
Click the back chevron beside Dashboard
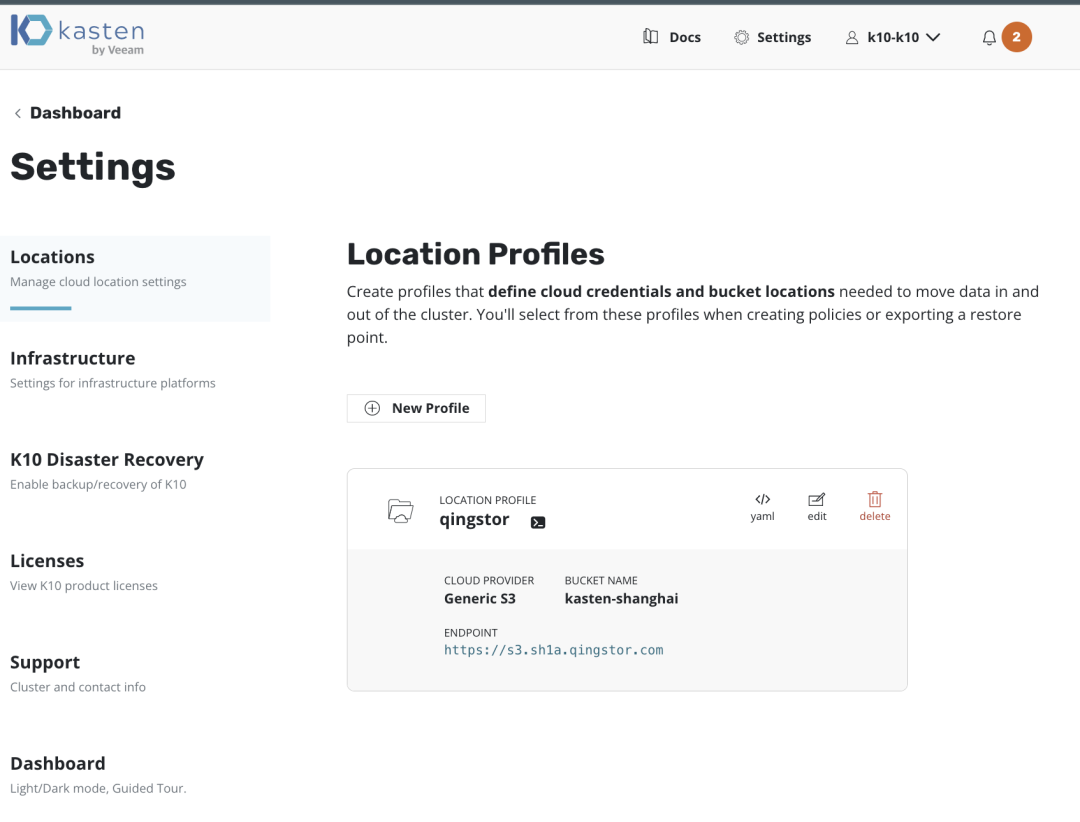[18, 113]
